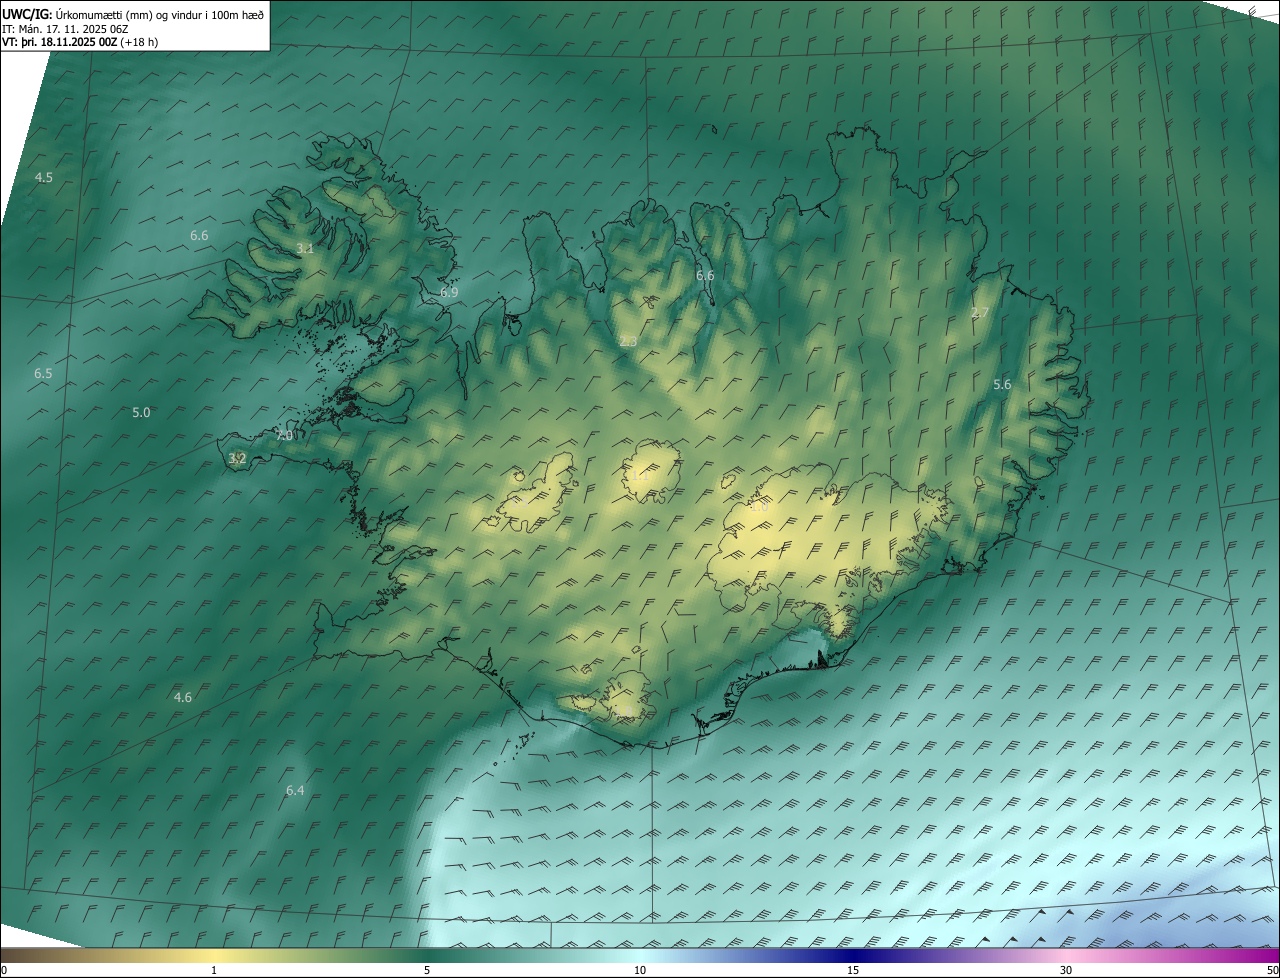This screenshot has height=978, width=1280.
Task: Select the initial time line 'IT: Mán. 17. 11. 2025 06Z'
Action: [65, 29]
